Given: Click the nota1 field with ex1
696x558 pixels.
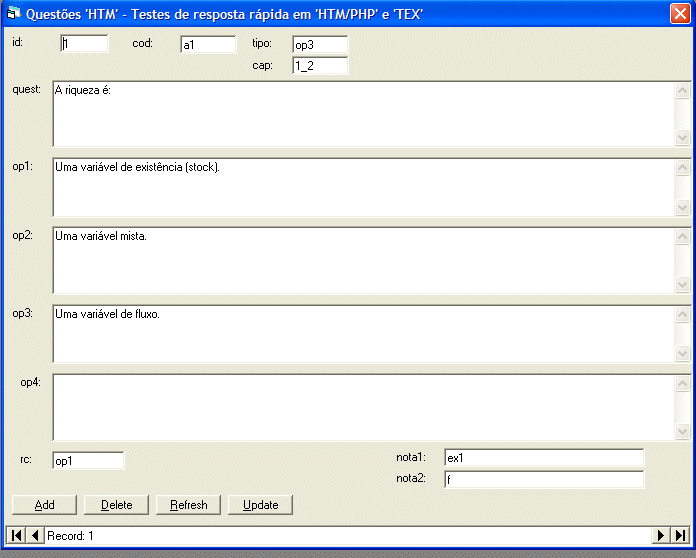Looking at the screenshot, I should [x=544, y=458].
